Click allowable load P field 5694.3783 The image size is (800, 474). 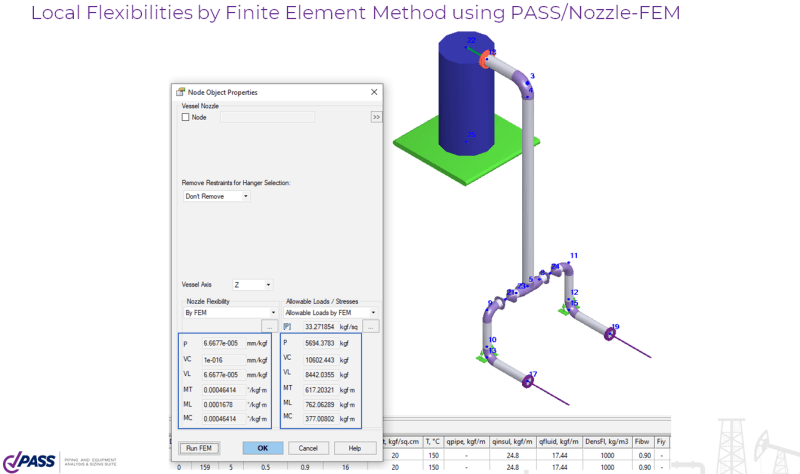click(x=320, y=343)
